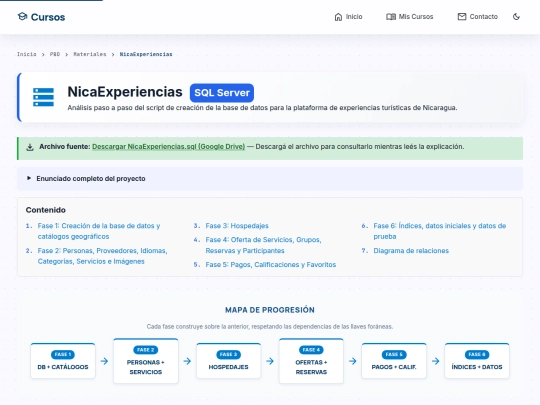Select the FASE 1 DB + Catálogos card
The height and width of the screenshot is (405, 540).
[63, 361]
